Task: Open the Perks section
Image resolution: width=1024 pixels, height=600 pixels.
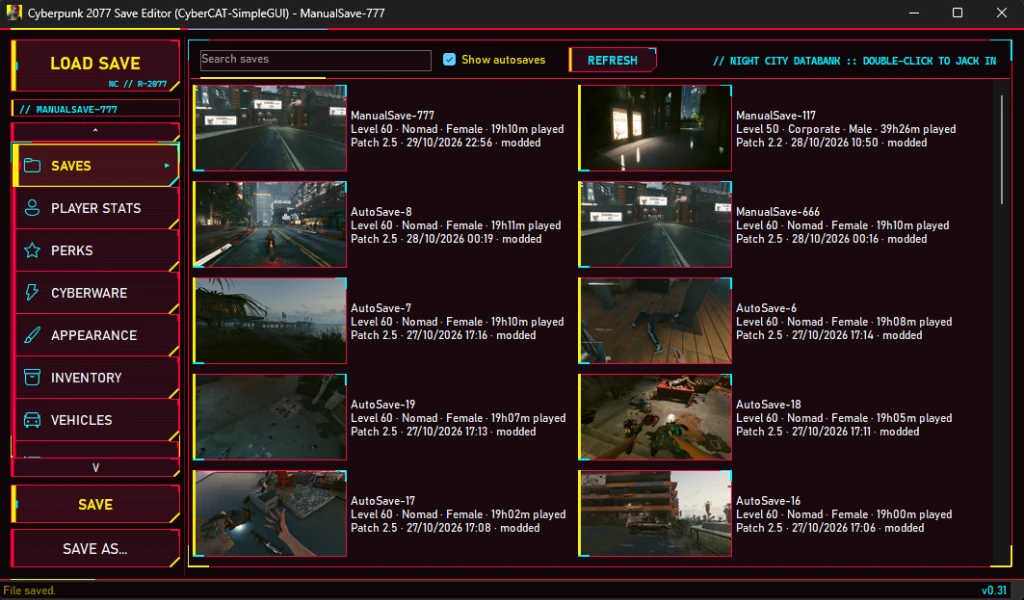Action: tap(95, 251)
